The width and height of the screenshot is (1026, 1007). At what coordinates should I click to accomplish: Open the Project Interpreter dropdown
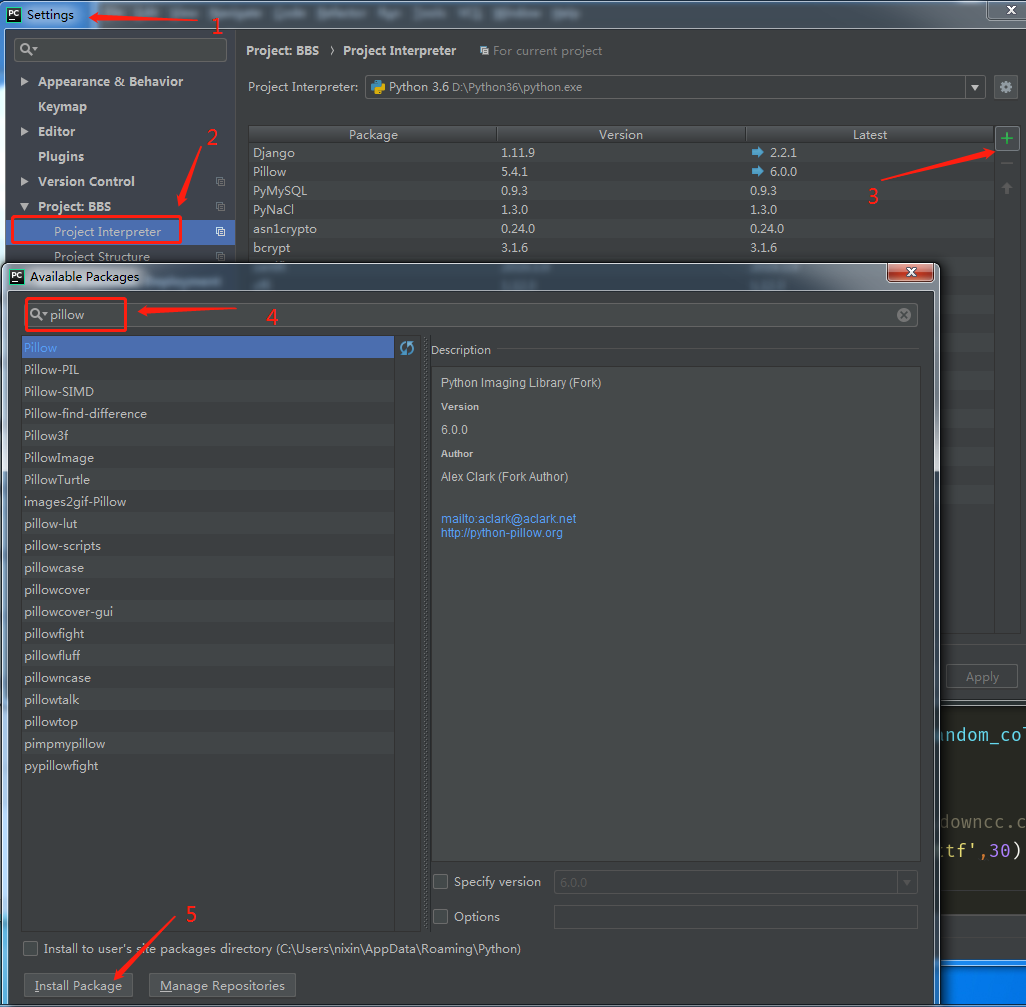[x=975, y=87]
